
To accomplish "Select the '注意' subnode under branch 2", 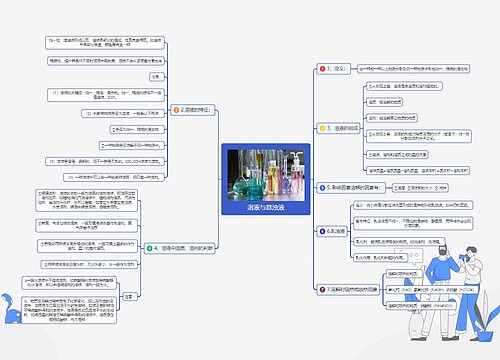I will point(156,77).
